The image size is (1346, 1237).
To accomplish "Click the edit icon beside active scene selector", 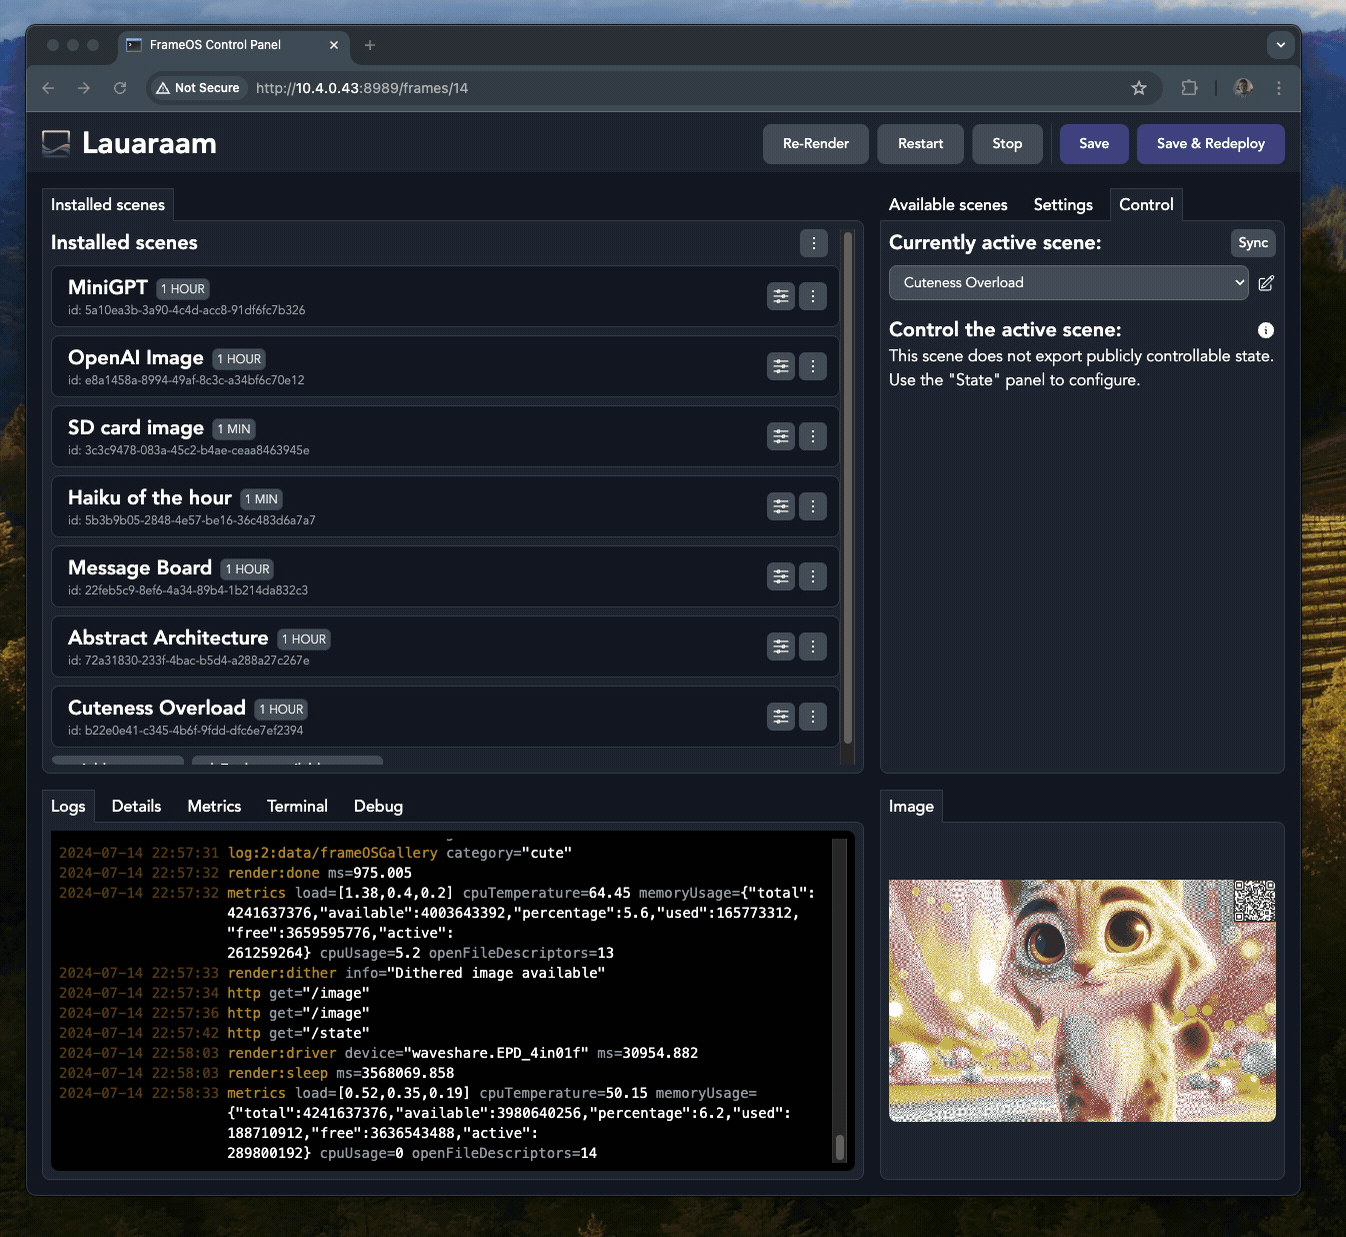I will 1266,283.
